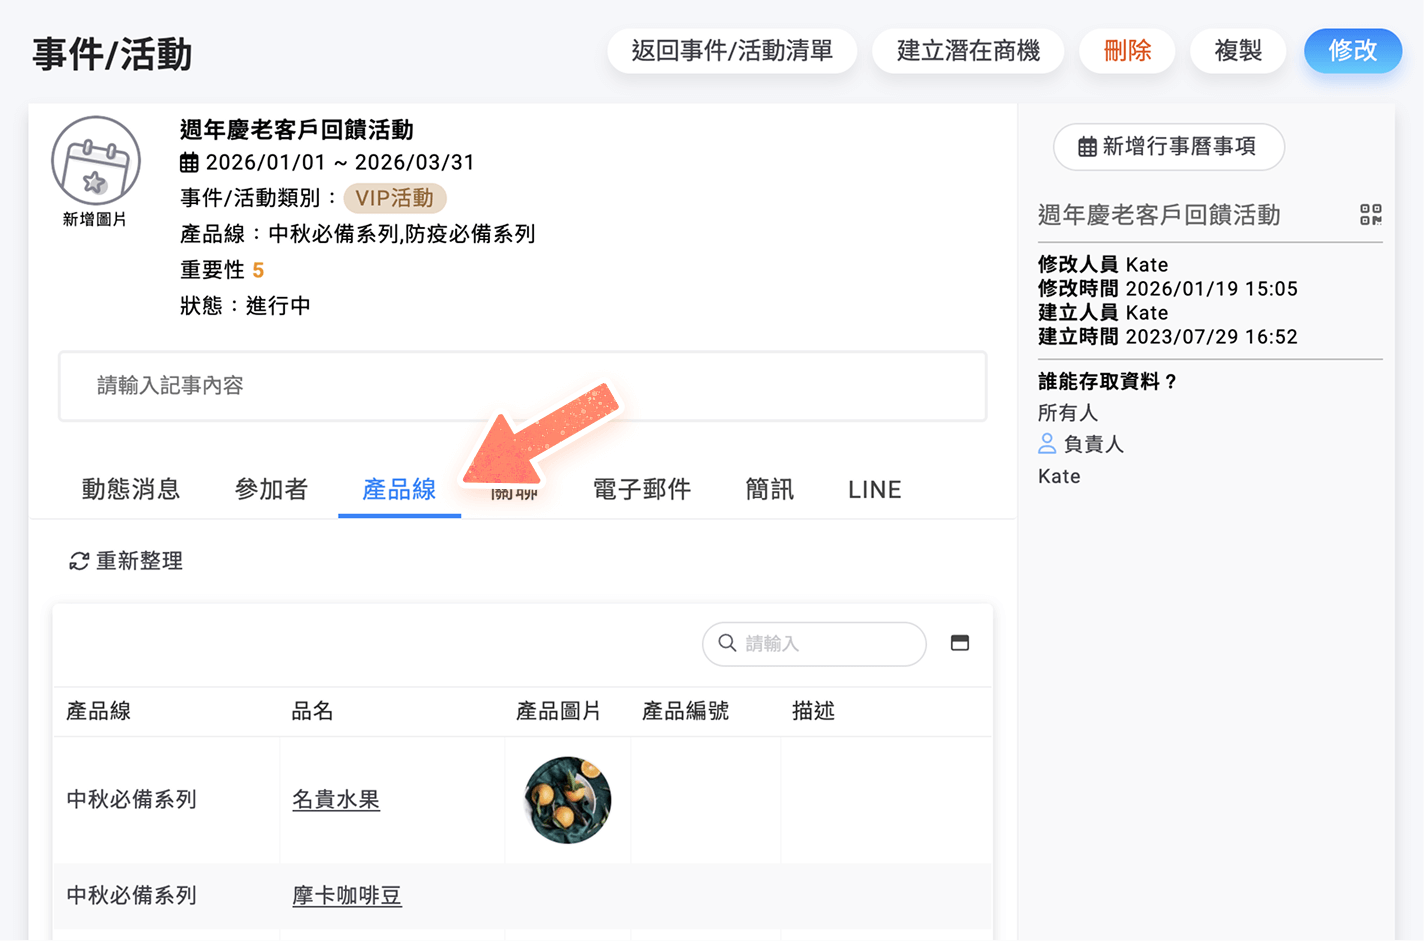
Task: Click the magnifier icon in search box
Action: (x=728, y=643)
